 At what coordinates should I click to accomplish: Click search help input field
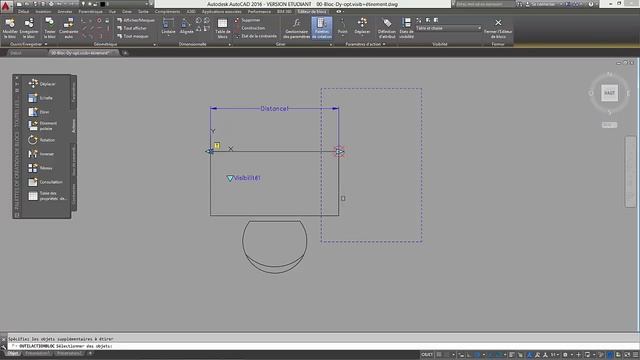(484, 4)
